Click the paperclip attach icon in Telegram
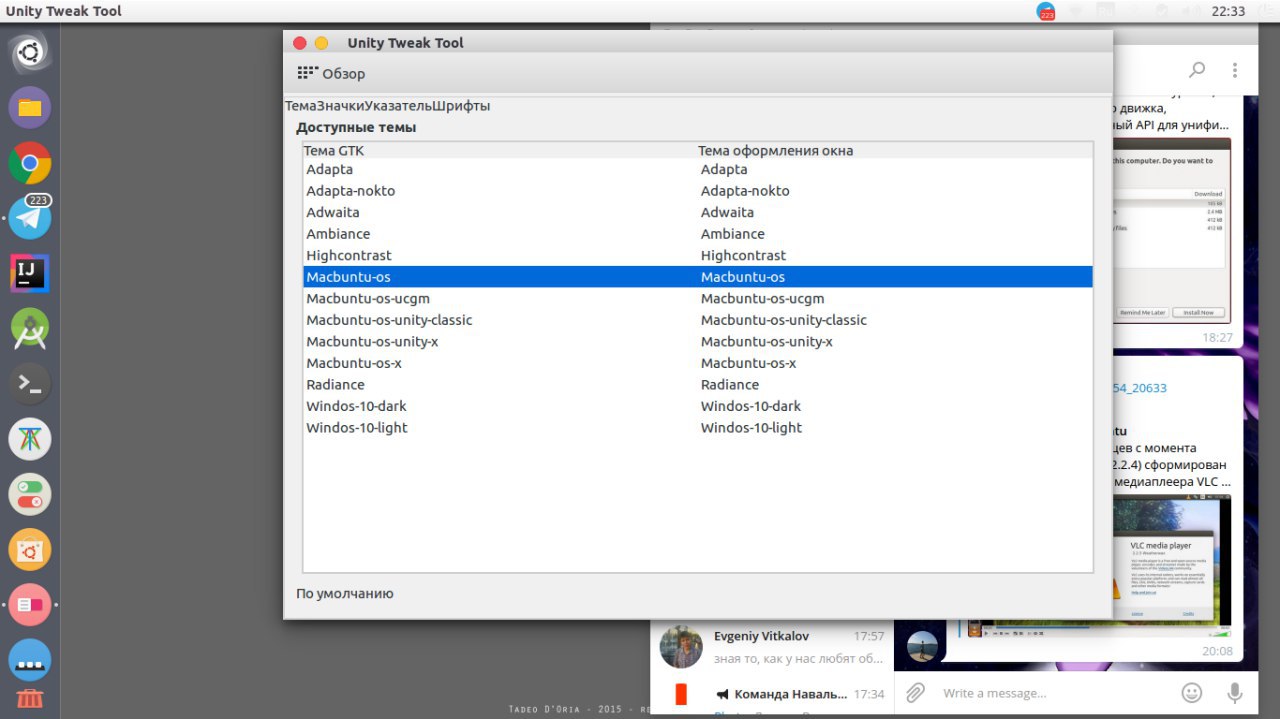 pyautogui.click(x=915, y=692)
